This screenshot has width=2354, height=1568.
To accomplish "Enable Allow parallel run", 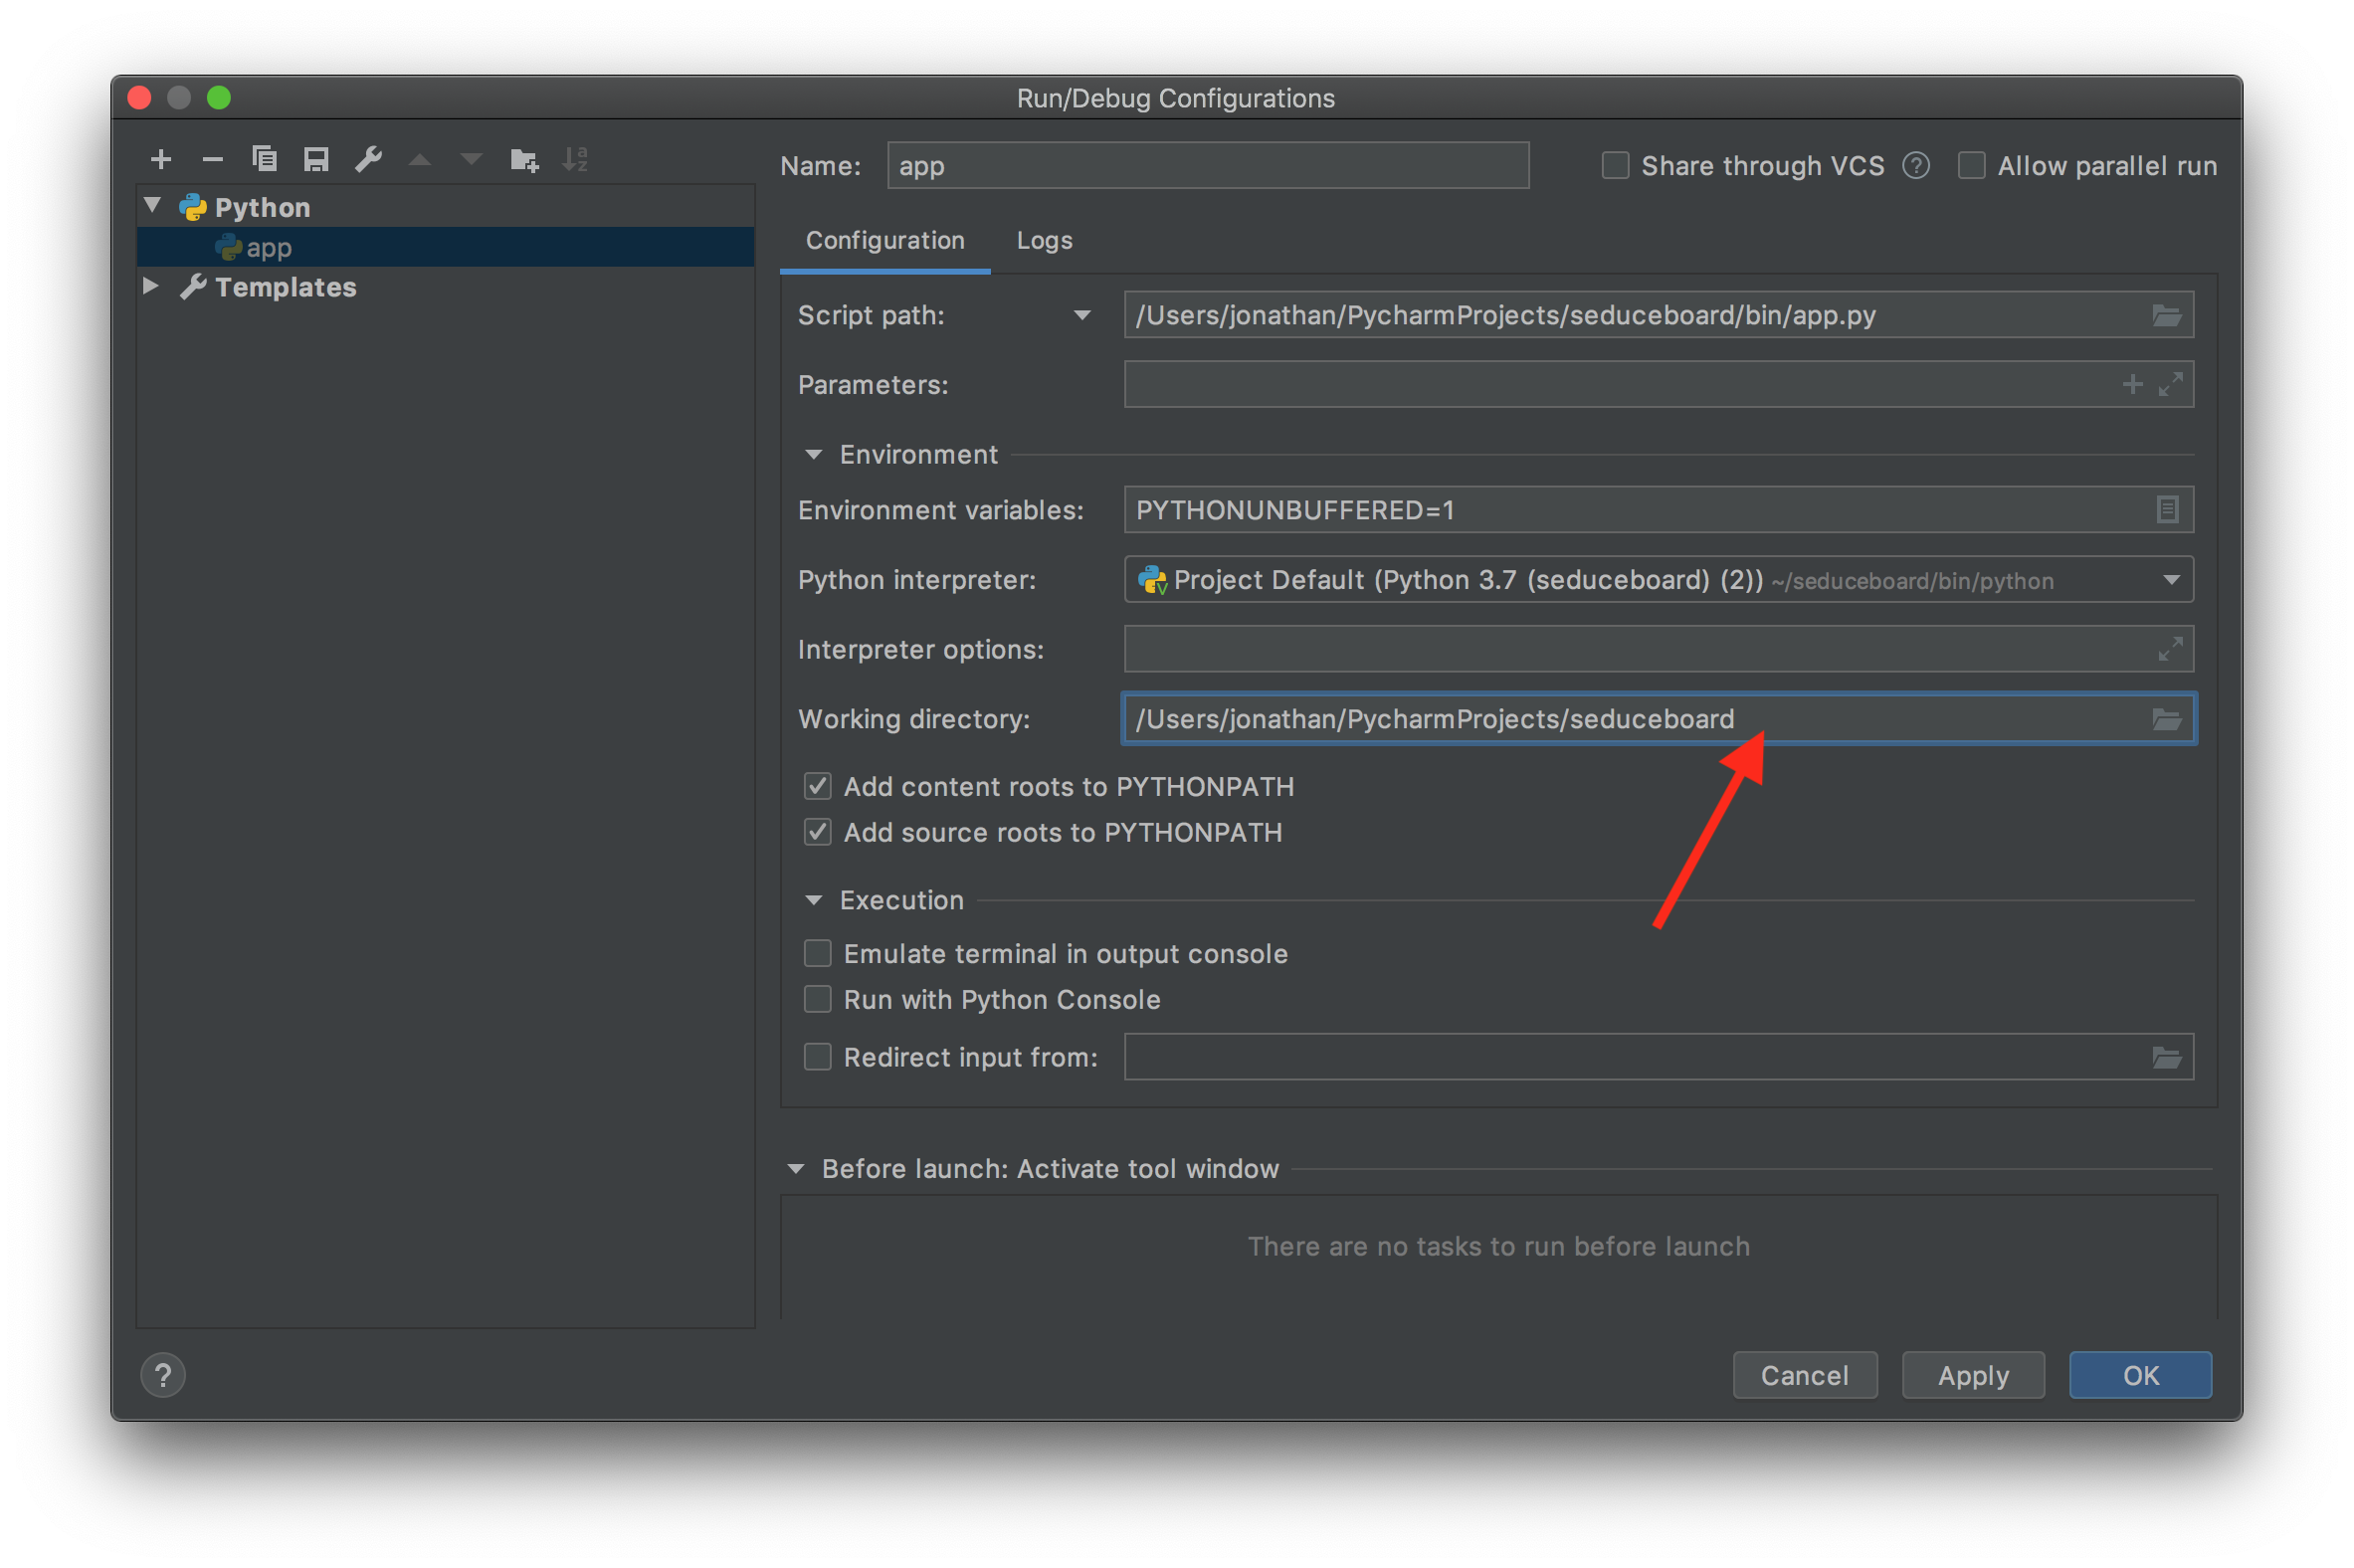I will (1971, 165).
